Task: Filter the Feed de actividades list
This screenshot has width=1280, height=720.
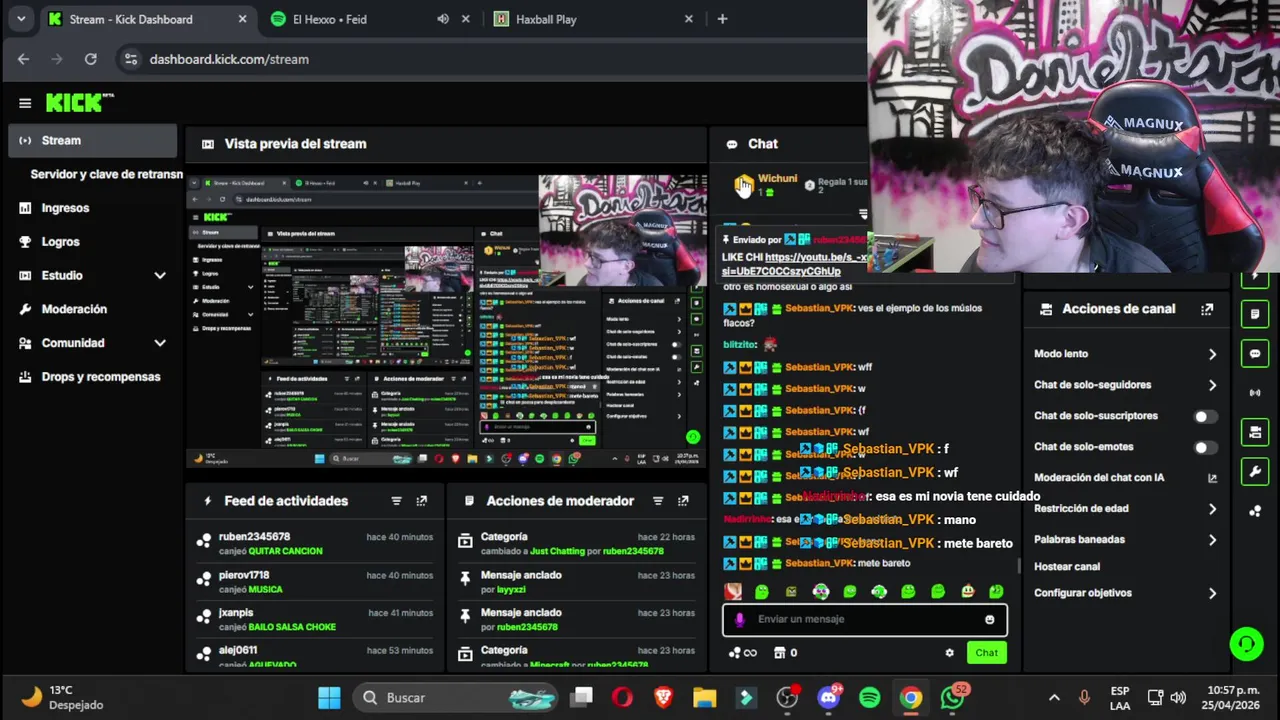Action: click(x=396, y=501)
